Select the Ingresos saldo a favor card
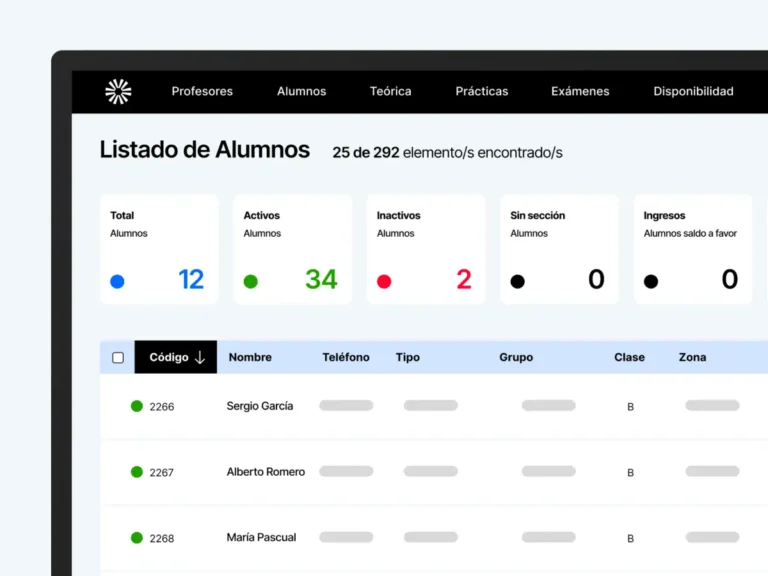The height and width of the screenshot is (576, 768). point(693,249)
